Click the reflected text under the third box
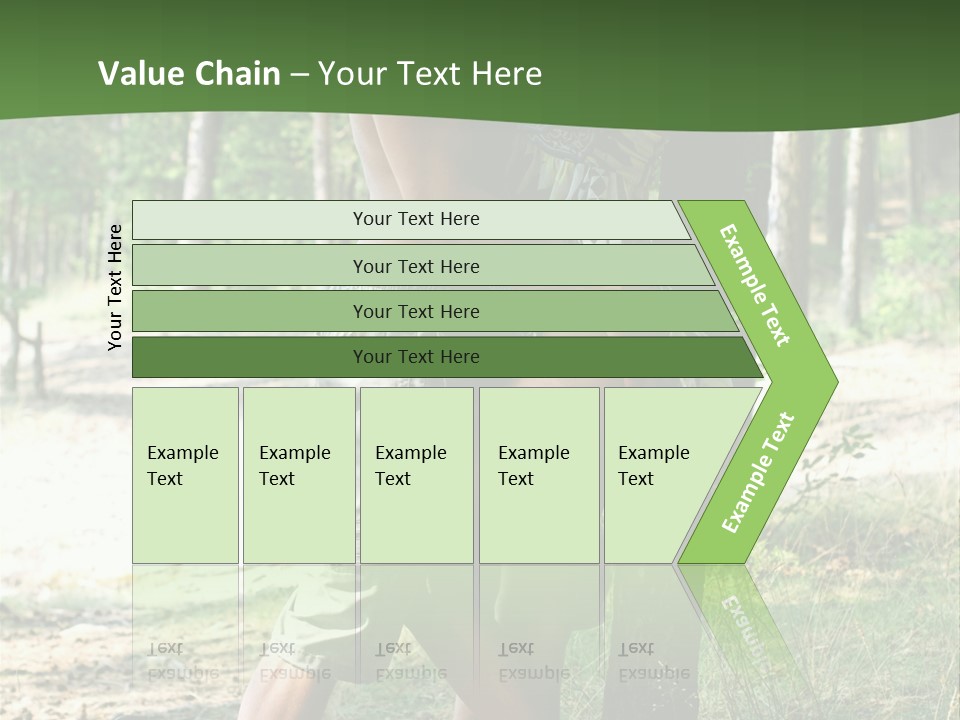Viewport: 960px width, 720px height. (410, 660)
